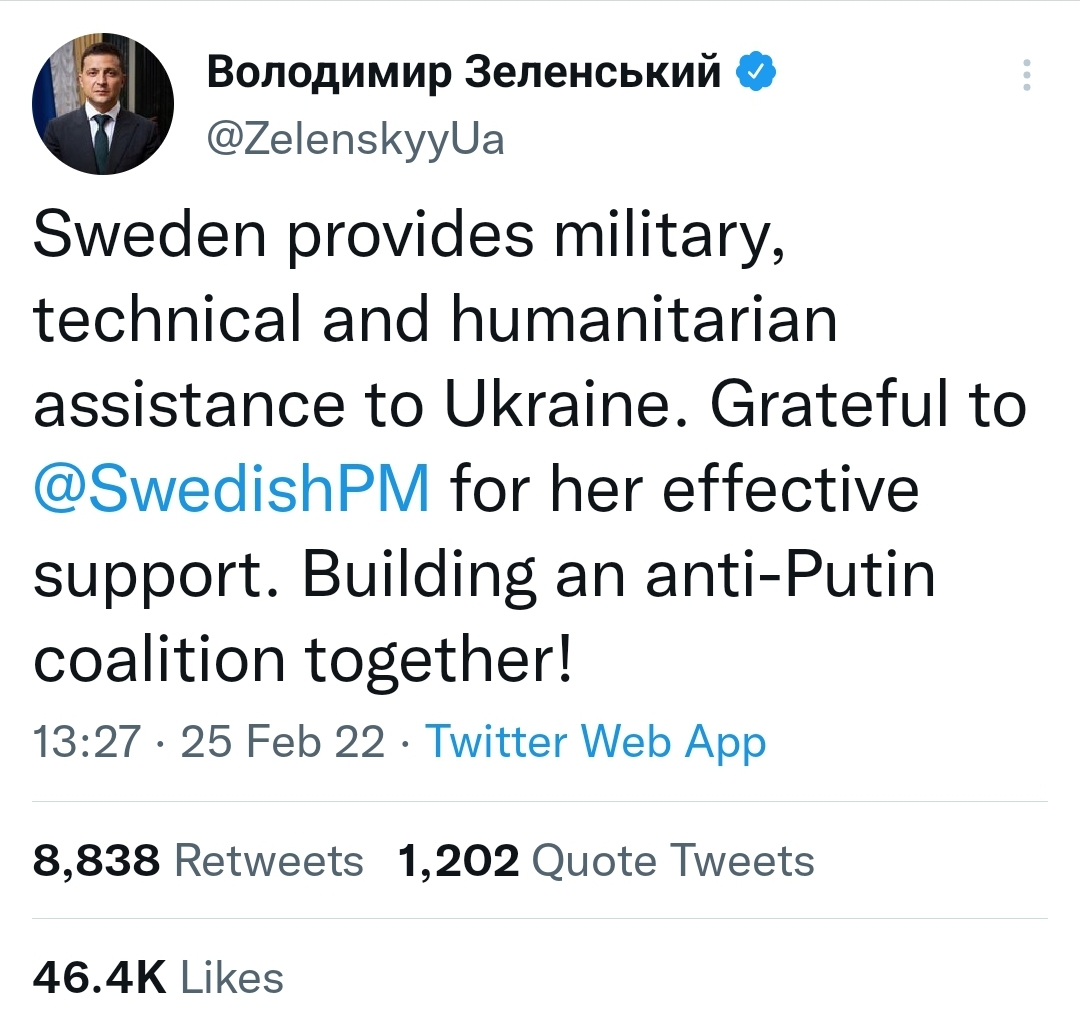The height and width of the screenshot is (1024, 1080).
Task: Select the Retweets label
Action: [x=269, y=861]
